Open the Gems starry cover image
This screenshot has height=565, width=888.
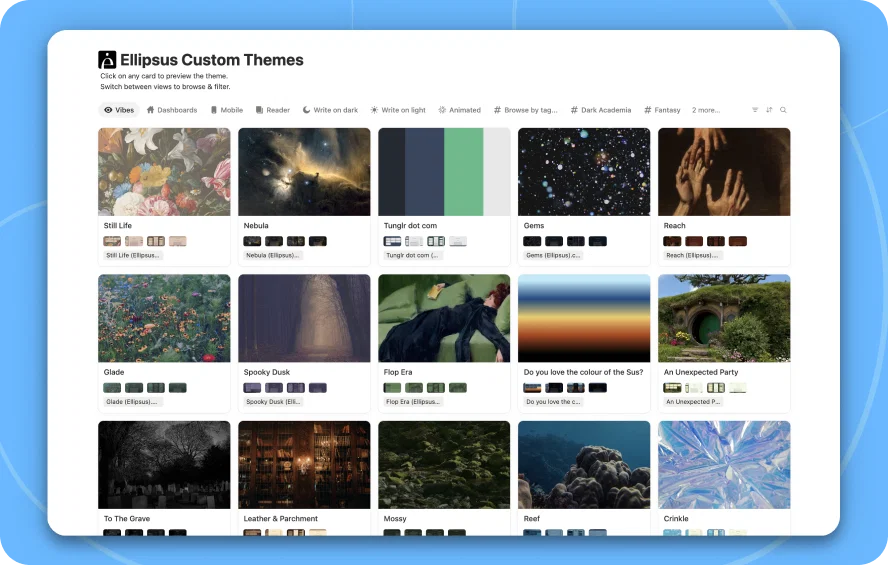[584, 172]
